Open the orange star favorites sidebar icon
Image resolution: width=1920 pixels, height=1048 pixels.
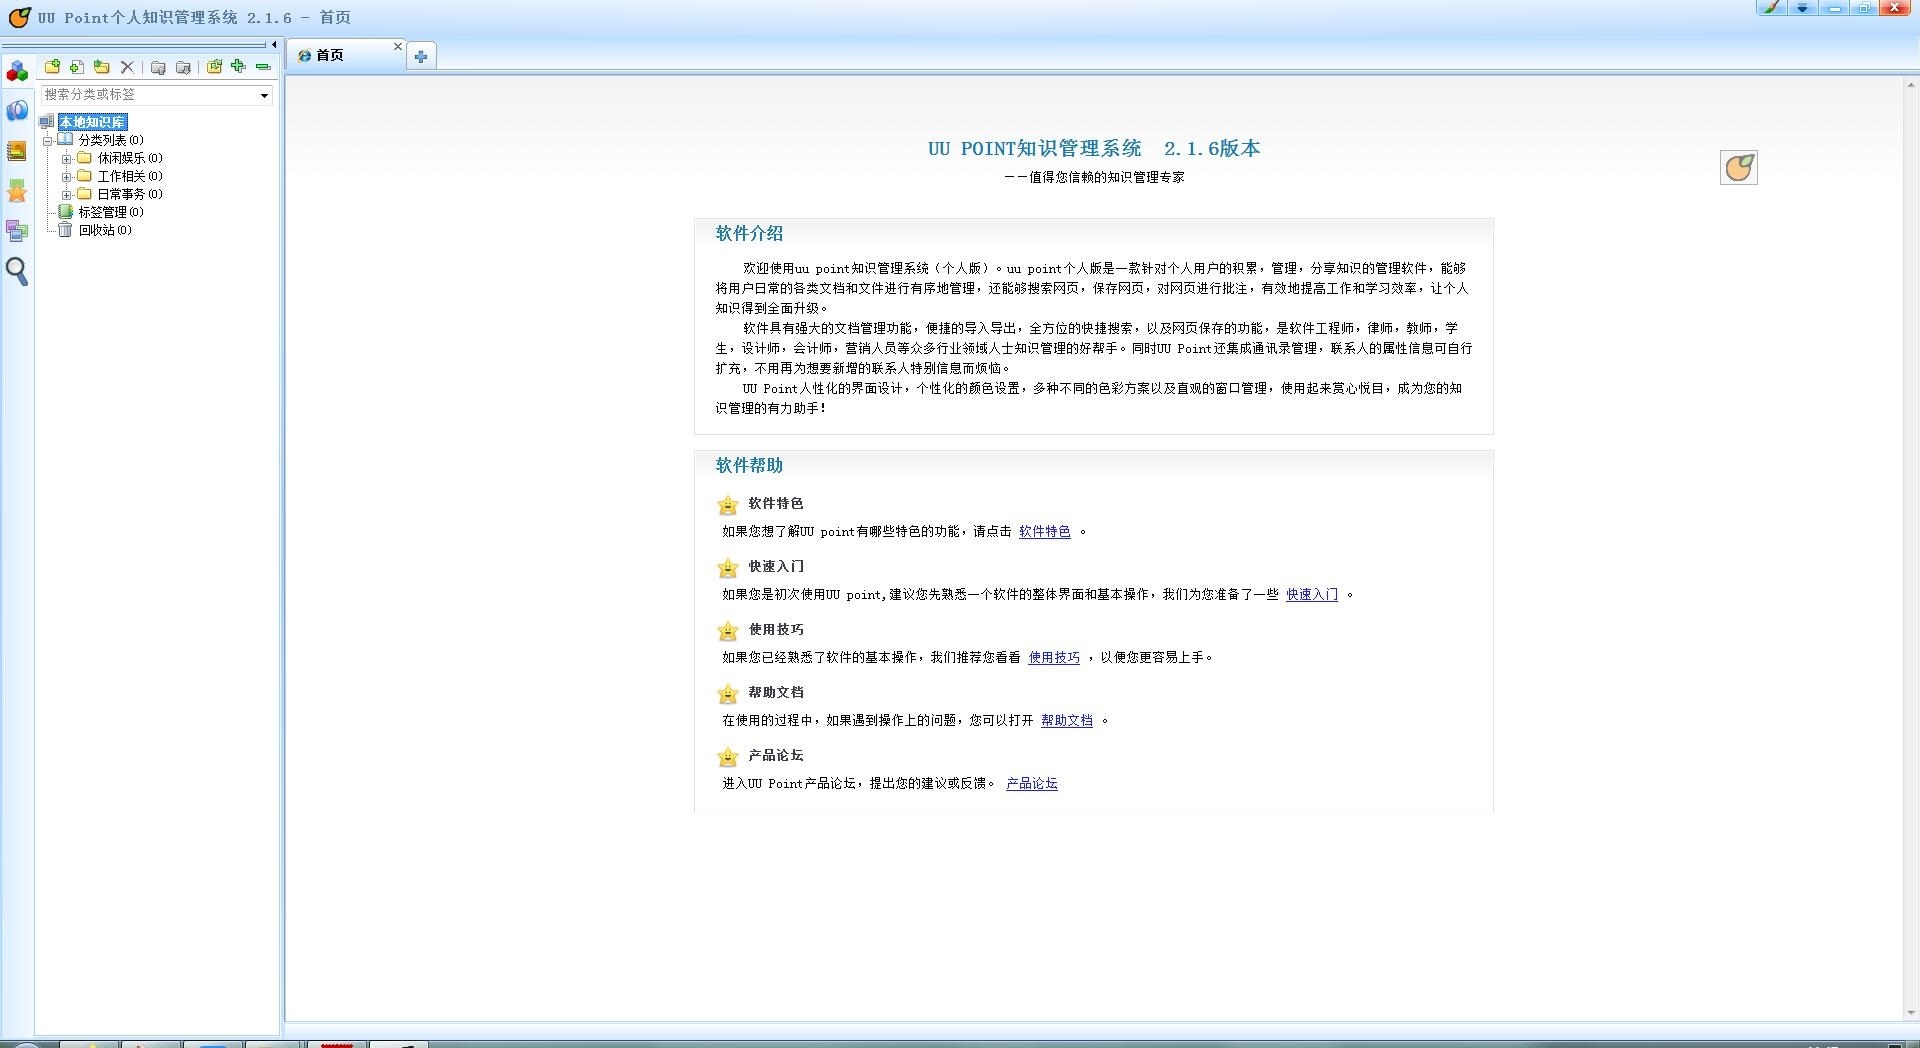(x=17, y=191)
